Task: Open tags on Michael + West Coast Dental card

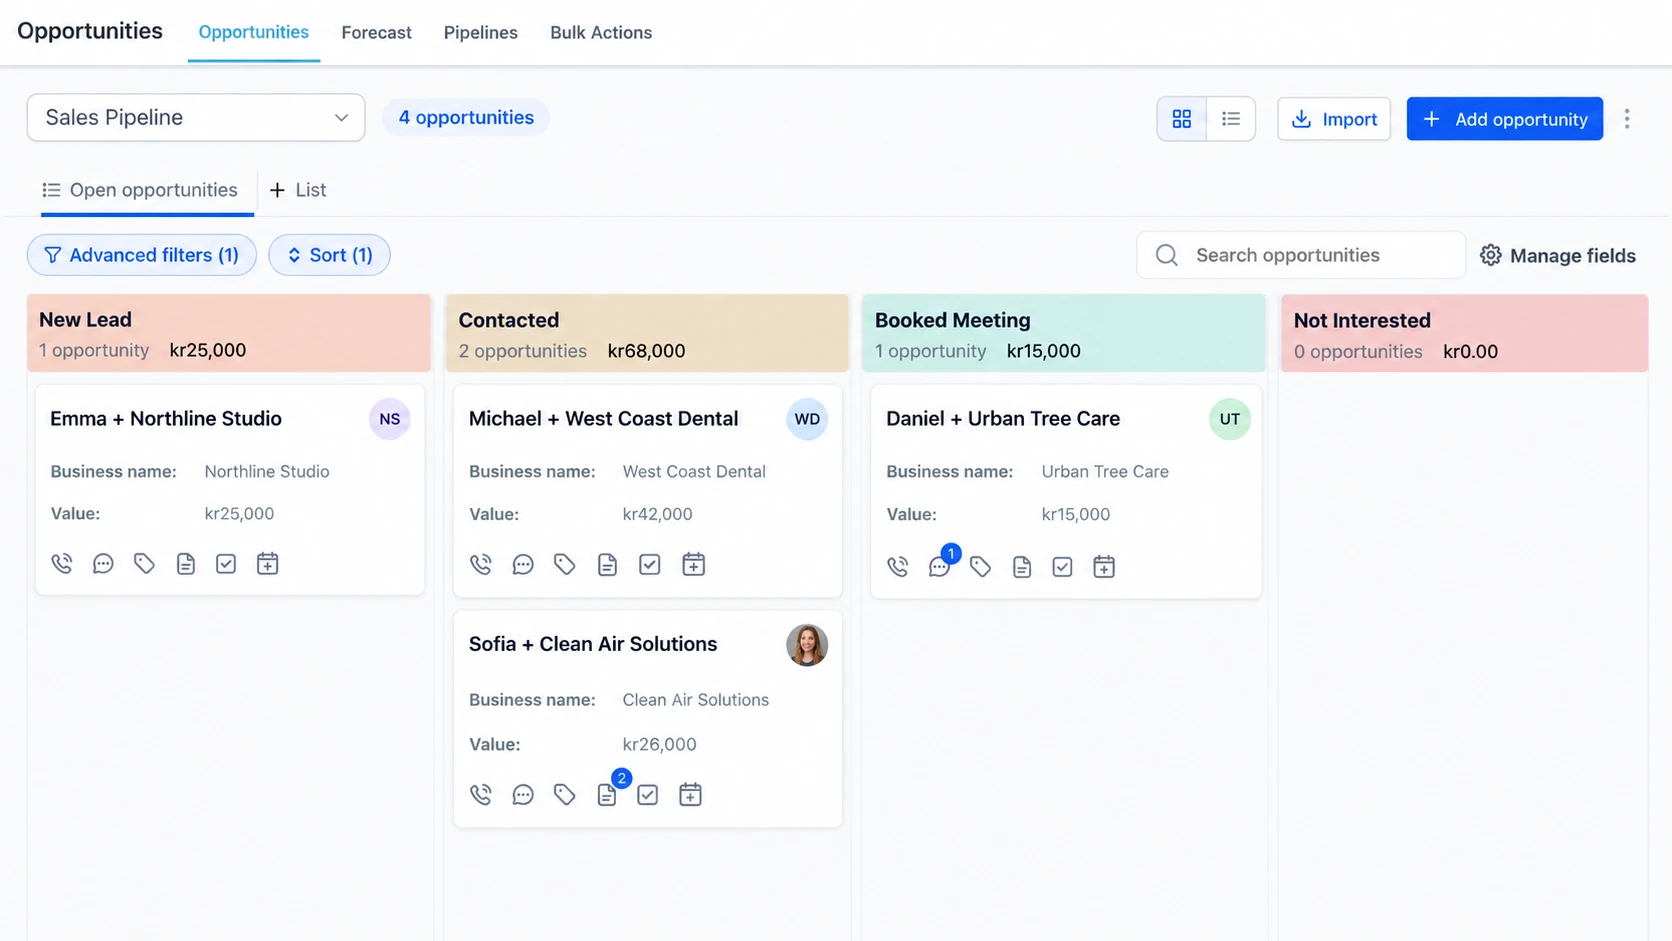Action: 565,565
